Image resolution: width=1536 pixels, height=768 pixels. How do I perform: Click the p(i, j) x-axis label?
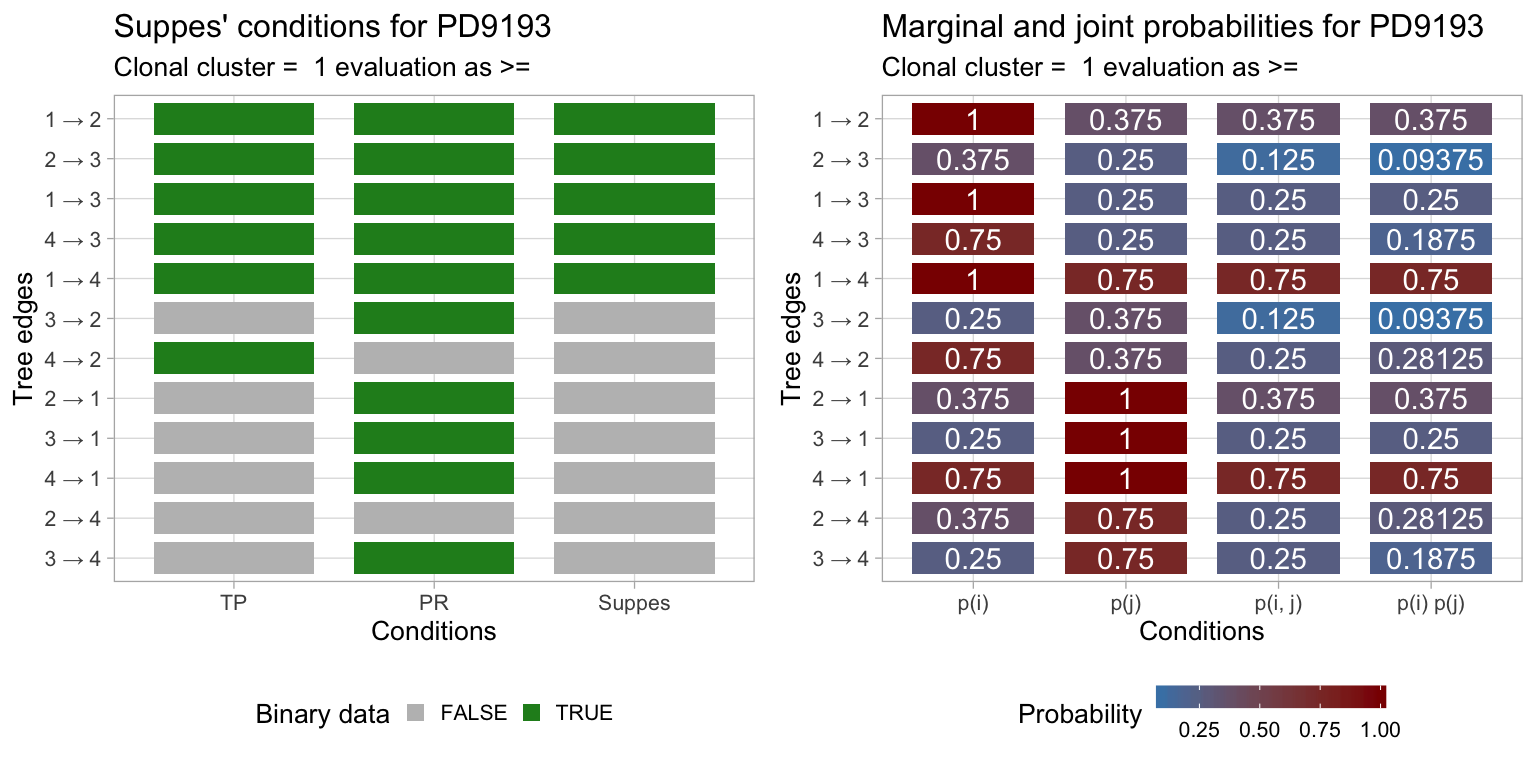coord(1278,603)
